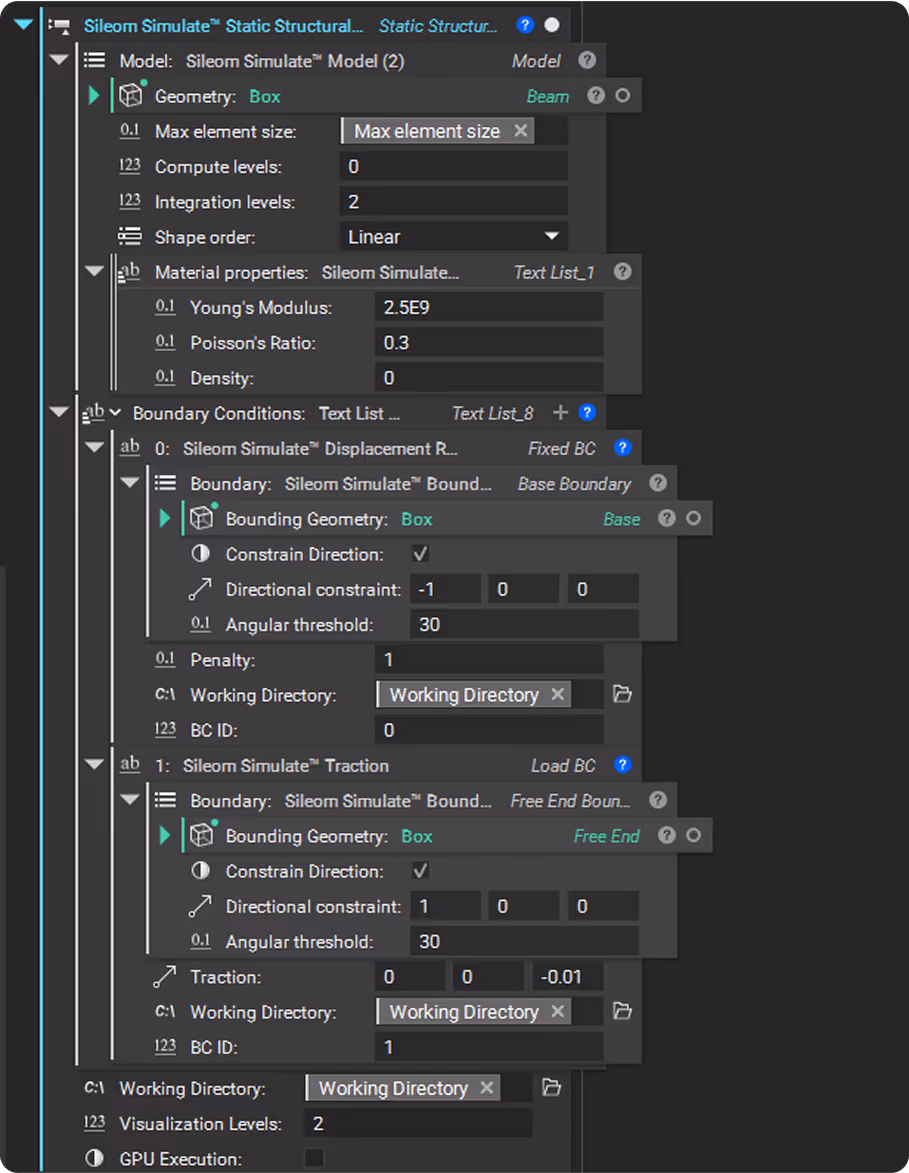The image size is (909, 1173).
Task: Open help for Free End bounding geometry
Action: pyautogui.click(x=667, y=835)
